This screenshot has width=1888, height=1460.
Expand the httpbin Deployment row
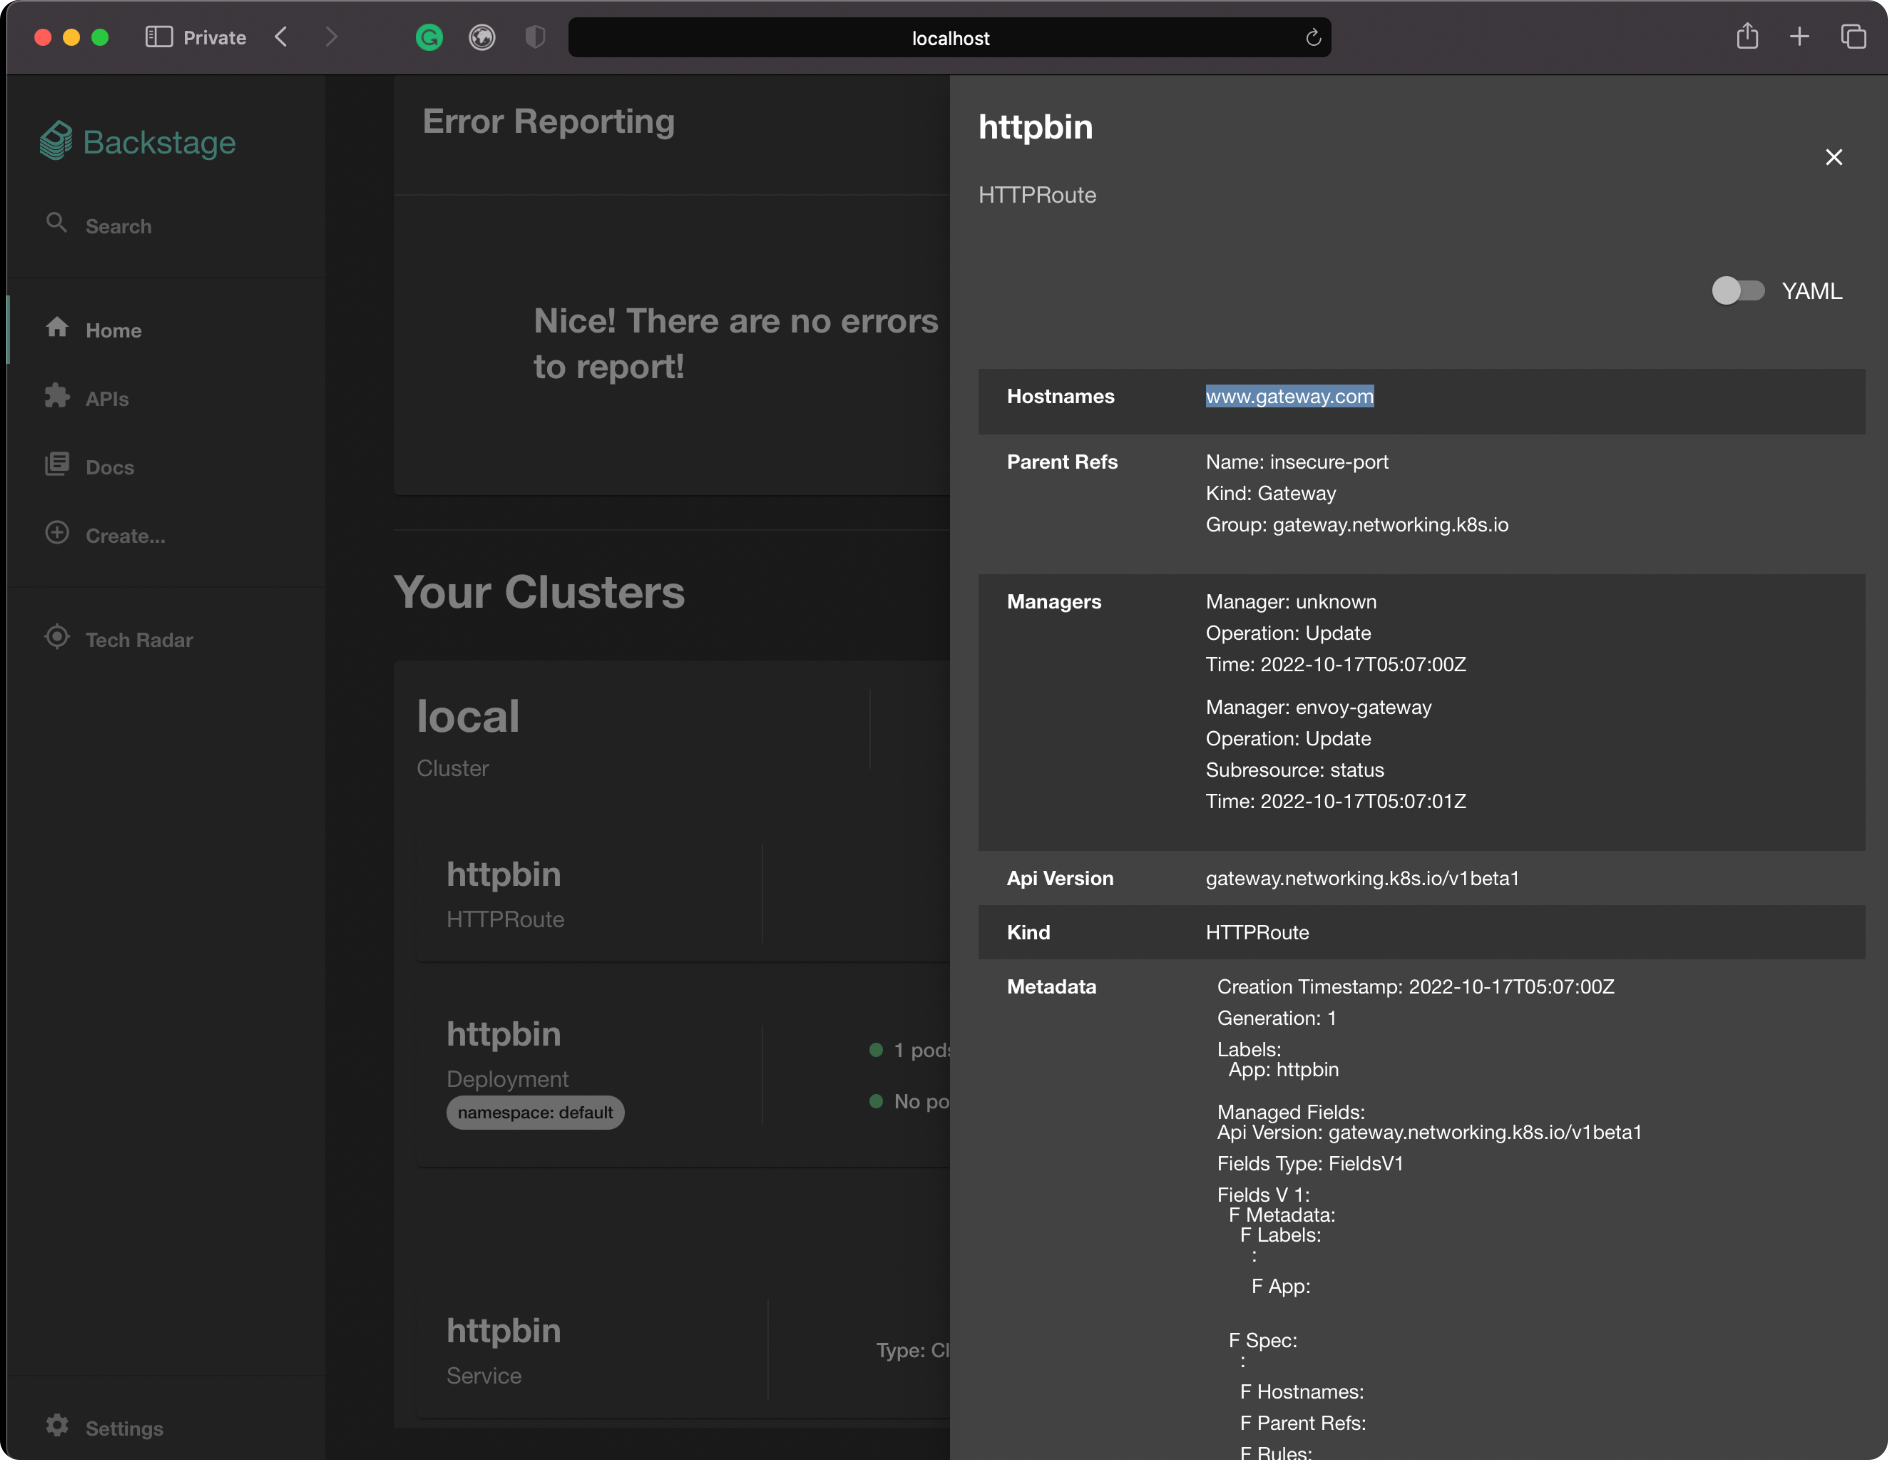600,1070
